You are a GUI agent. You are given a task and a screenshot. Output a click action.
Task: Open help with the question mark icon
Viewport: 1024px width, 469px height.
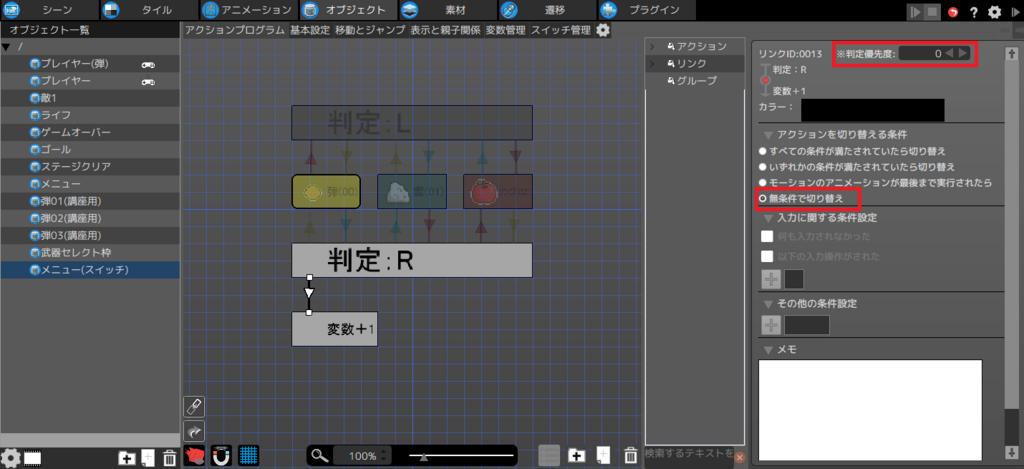974,12
